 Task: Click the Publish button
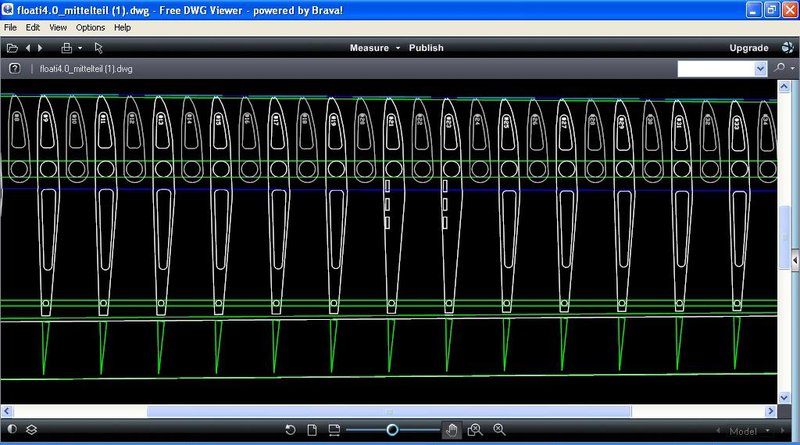[x=426, y=48]
